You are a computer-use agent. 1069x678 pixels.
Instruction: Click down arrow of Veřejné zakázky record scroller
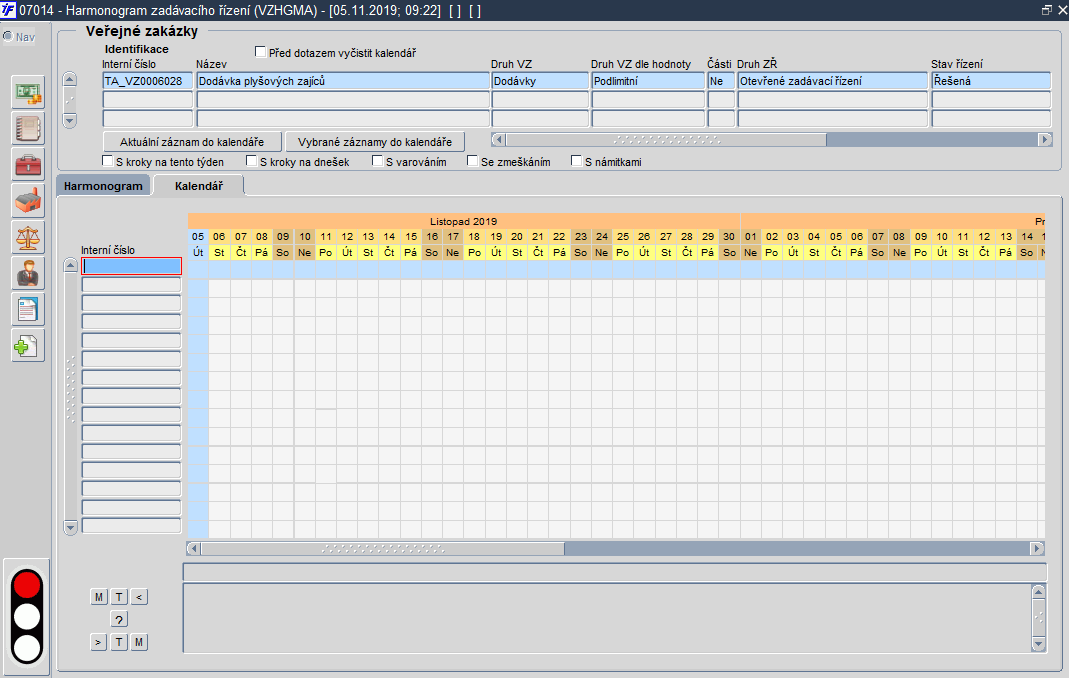(x=70, y=121)
